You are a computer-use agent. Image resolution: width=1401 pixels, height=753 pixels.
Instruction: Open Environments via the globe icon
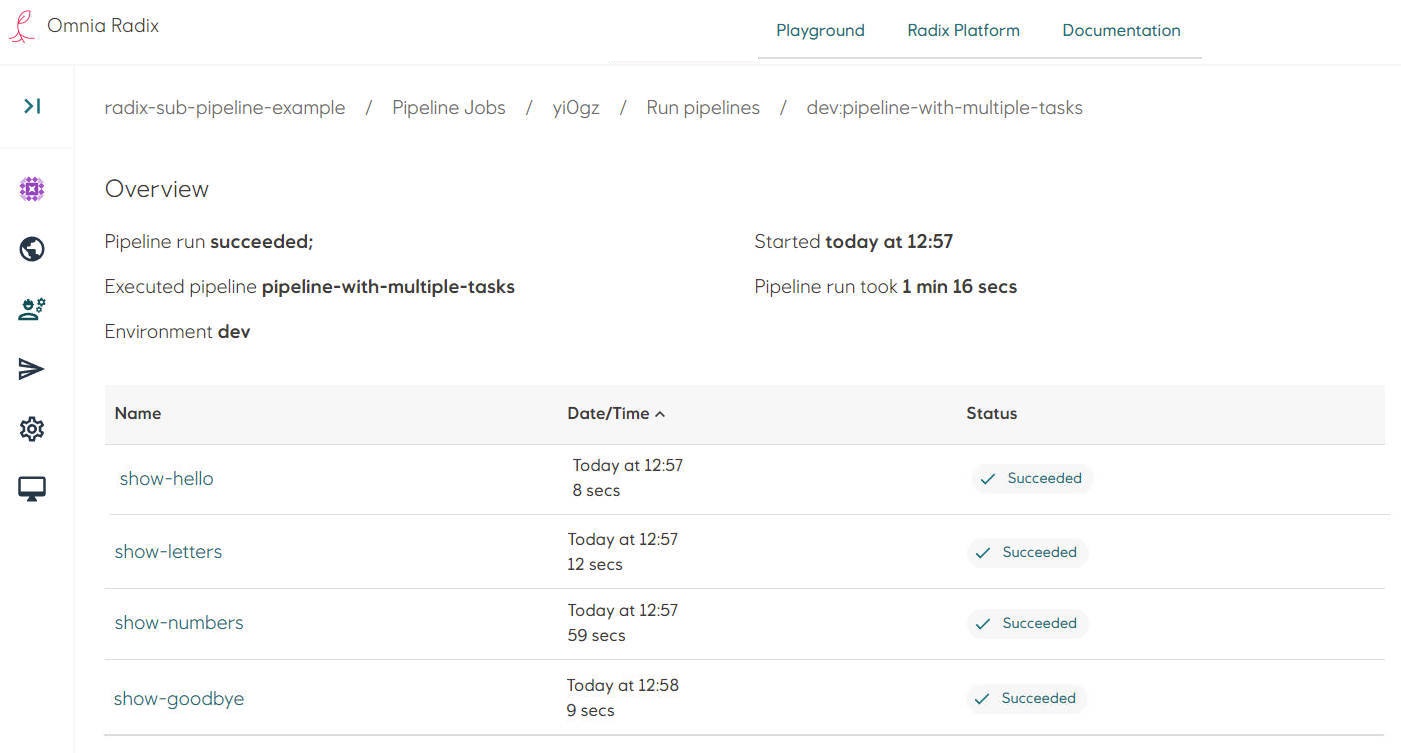click(32, 249)
